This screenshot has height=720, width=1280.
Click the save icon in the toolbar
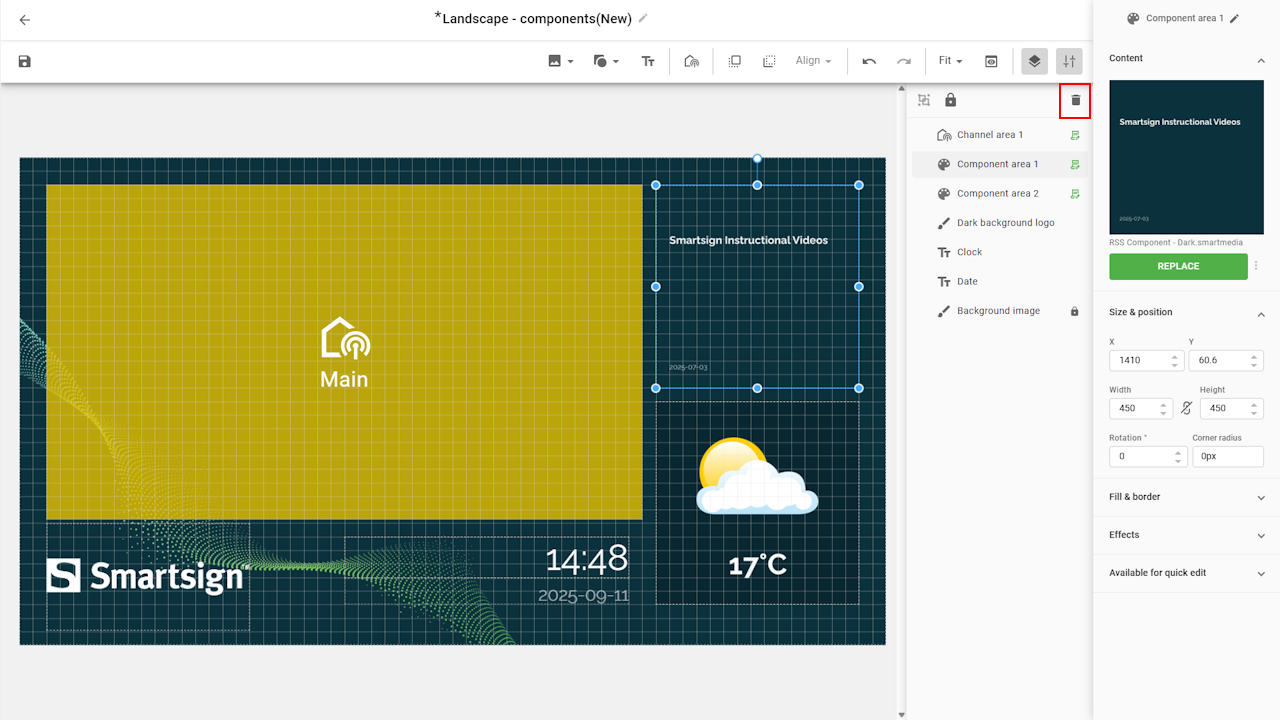coord(25,61)
